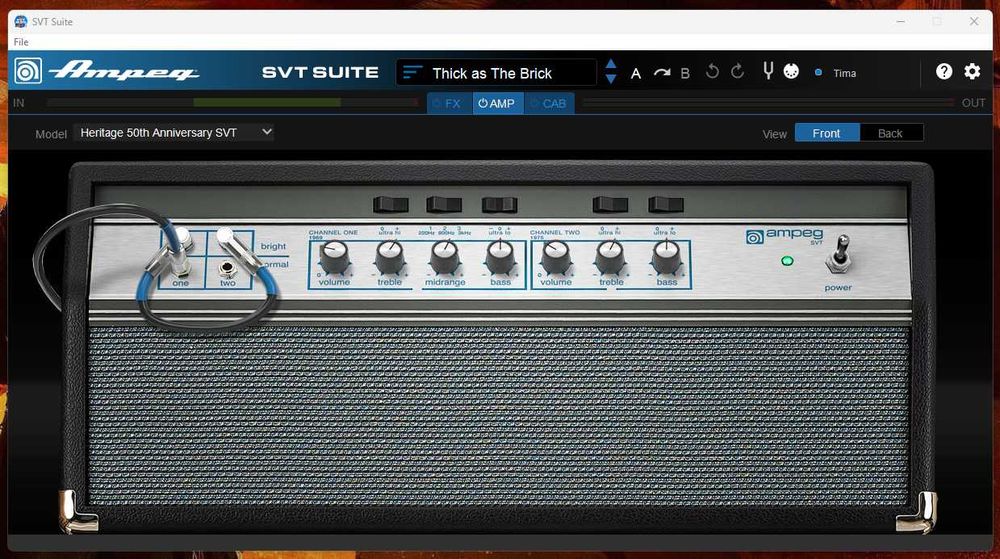Toggle Channel Two ultra hi rocker switch
Viewport: 1000px width, 559px height.
(x=610, y=205)
